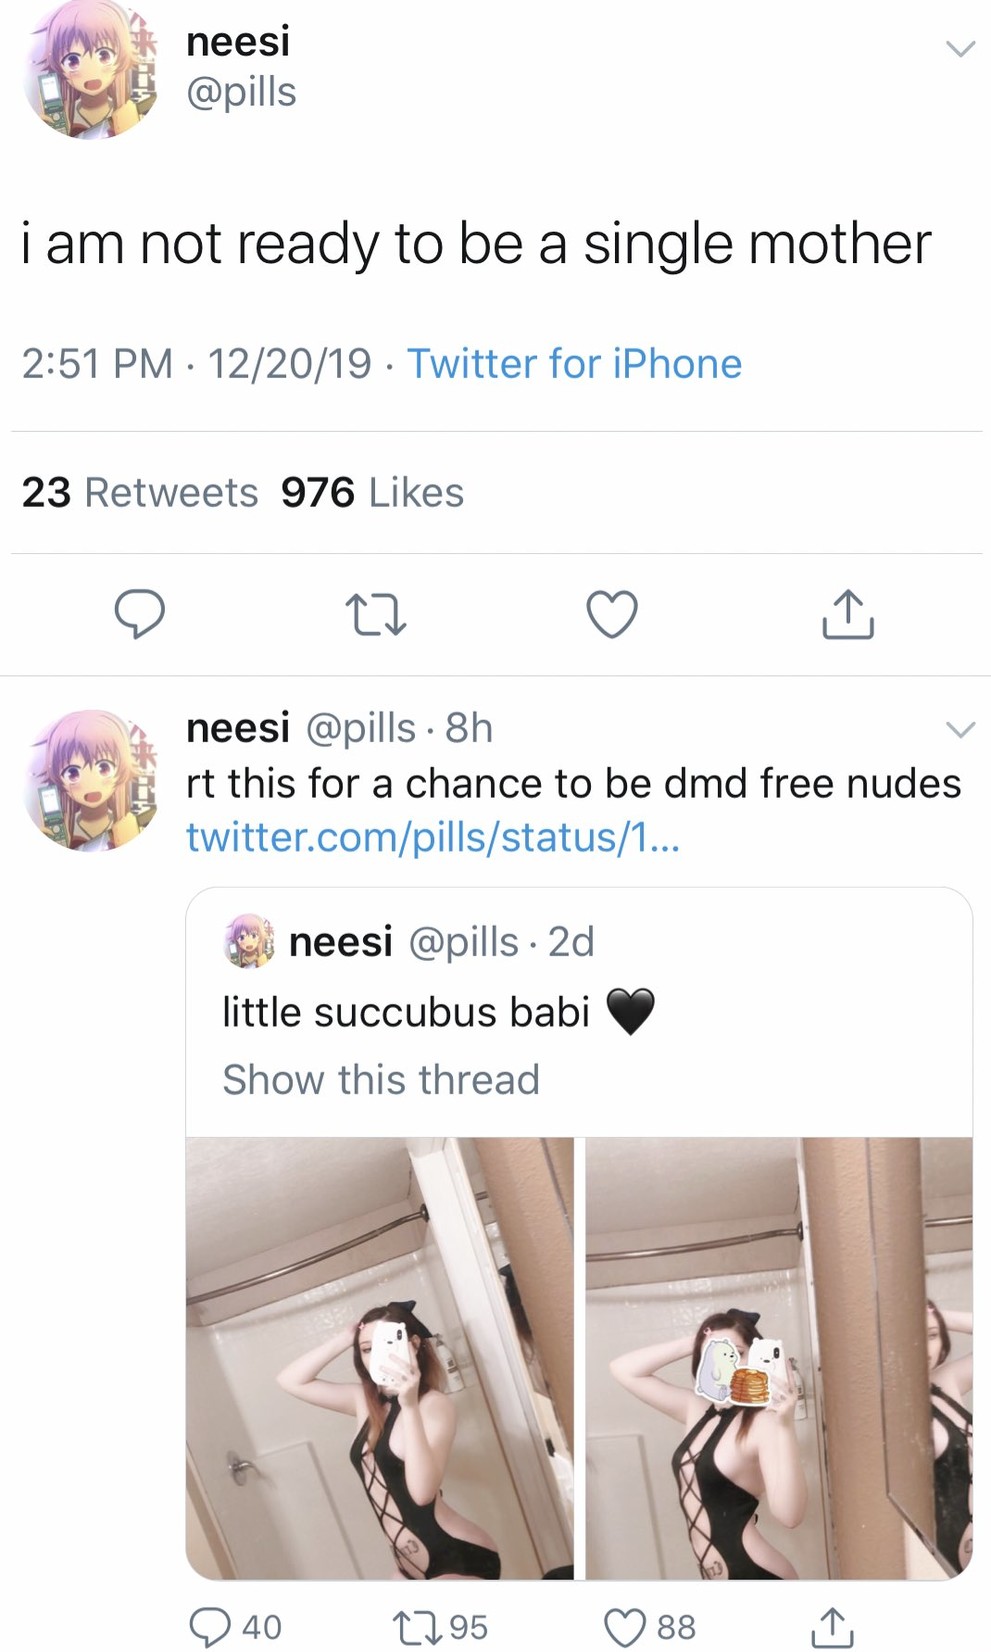View the 23 Retweets list
991x1652 pixels.
pos(140,492)
